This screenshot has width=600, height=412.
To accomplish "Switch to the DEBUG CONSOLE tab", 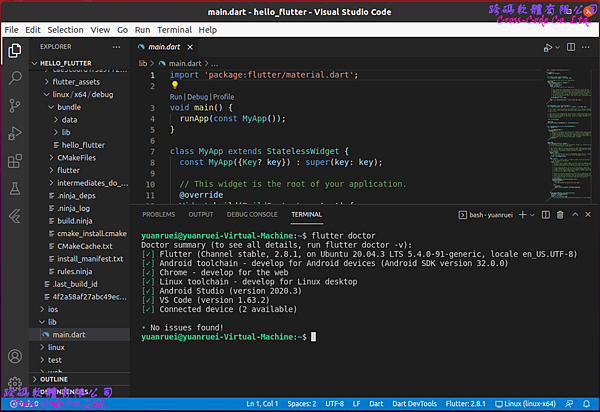I will (252, 214).
